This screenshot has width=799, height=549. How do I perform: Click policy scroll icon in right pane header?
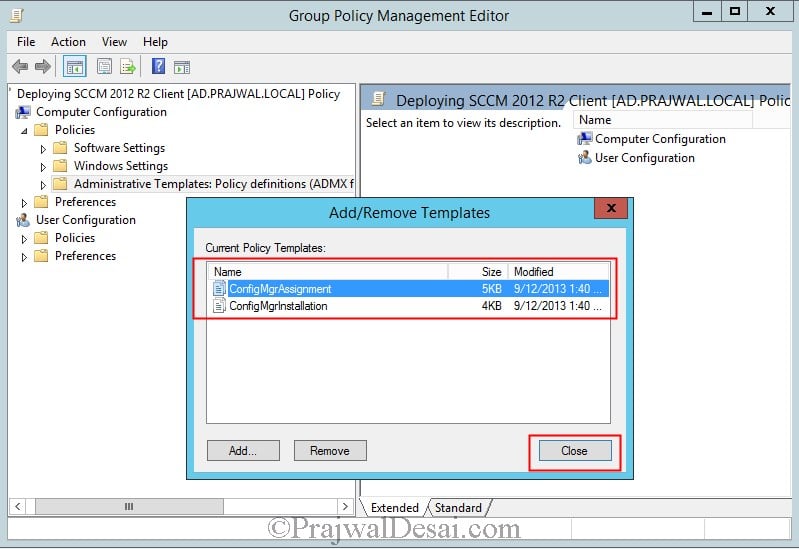[x=379, y=98]
